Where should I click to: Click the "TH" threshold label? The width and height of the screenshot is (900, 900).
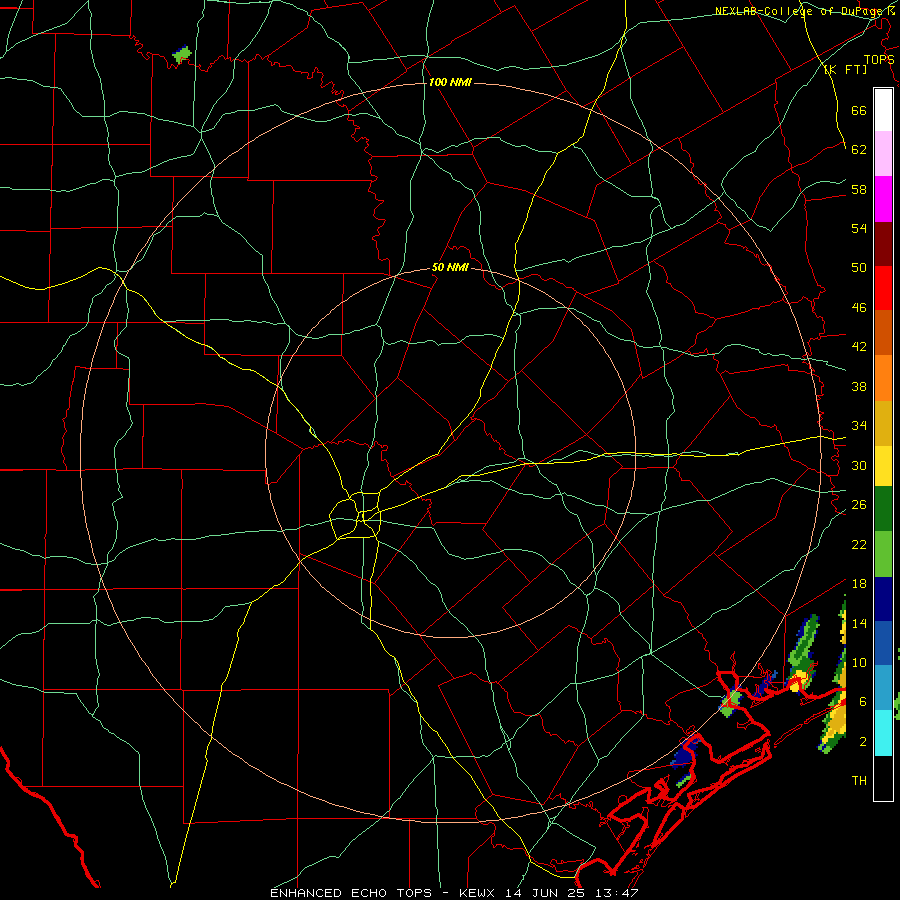[x=859, y=781]
